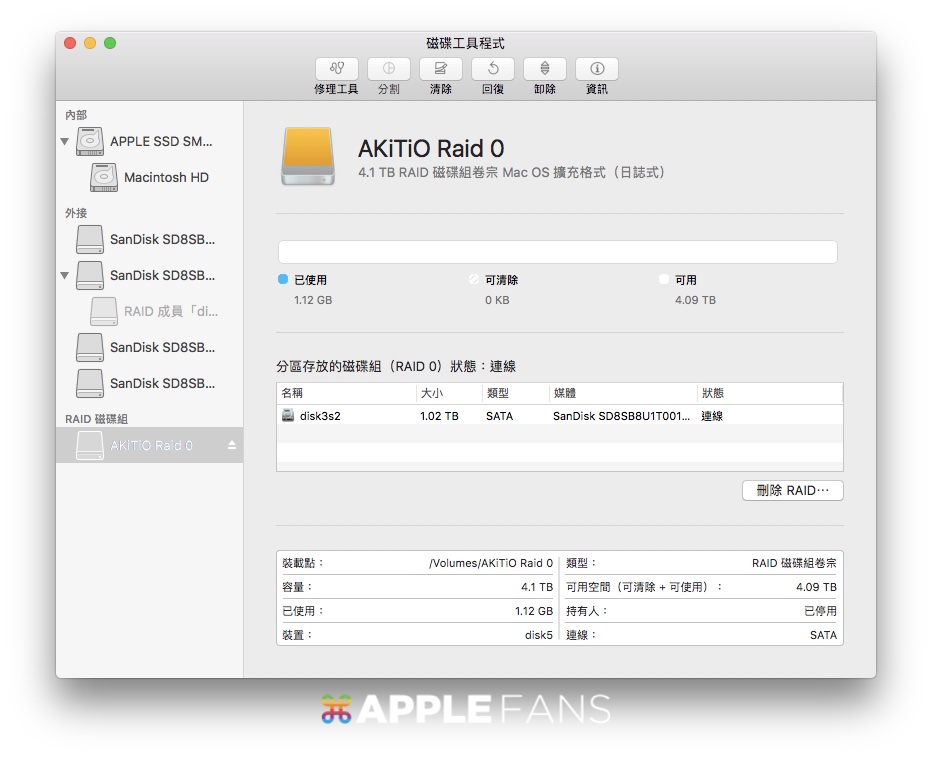Click the Unmount (卸除) toolbar icon
Image resolution: width=932 pixels, height=758 pixels.
544,69
